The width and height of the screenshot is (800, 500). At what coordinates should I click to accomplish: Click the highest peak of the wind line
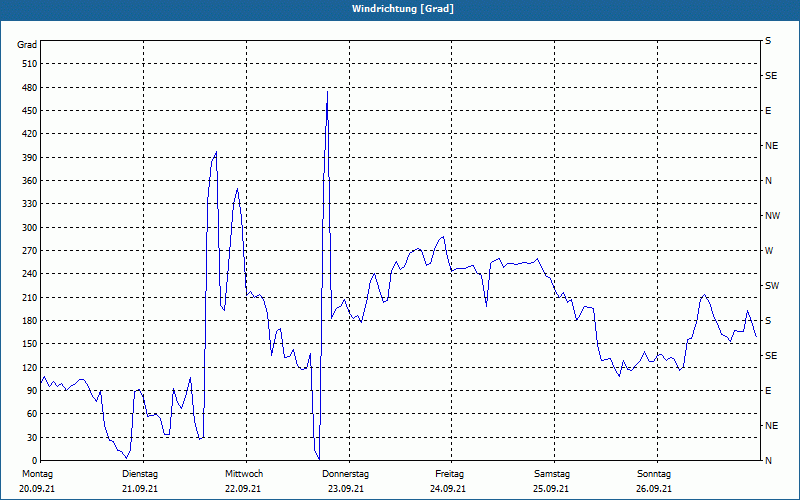(327, 92)
